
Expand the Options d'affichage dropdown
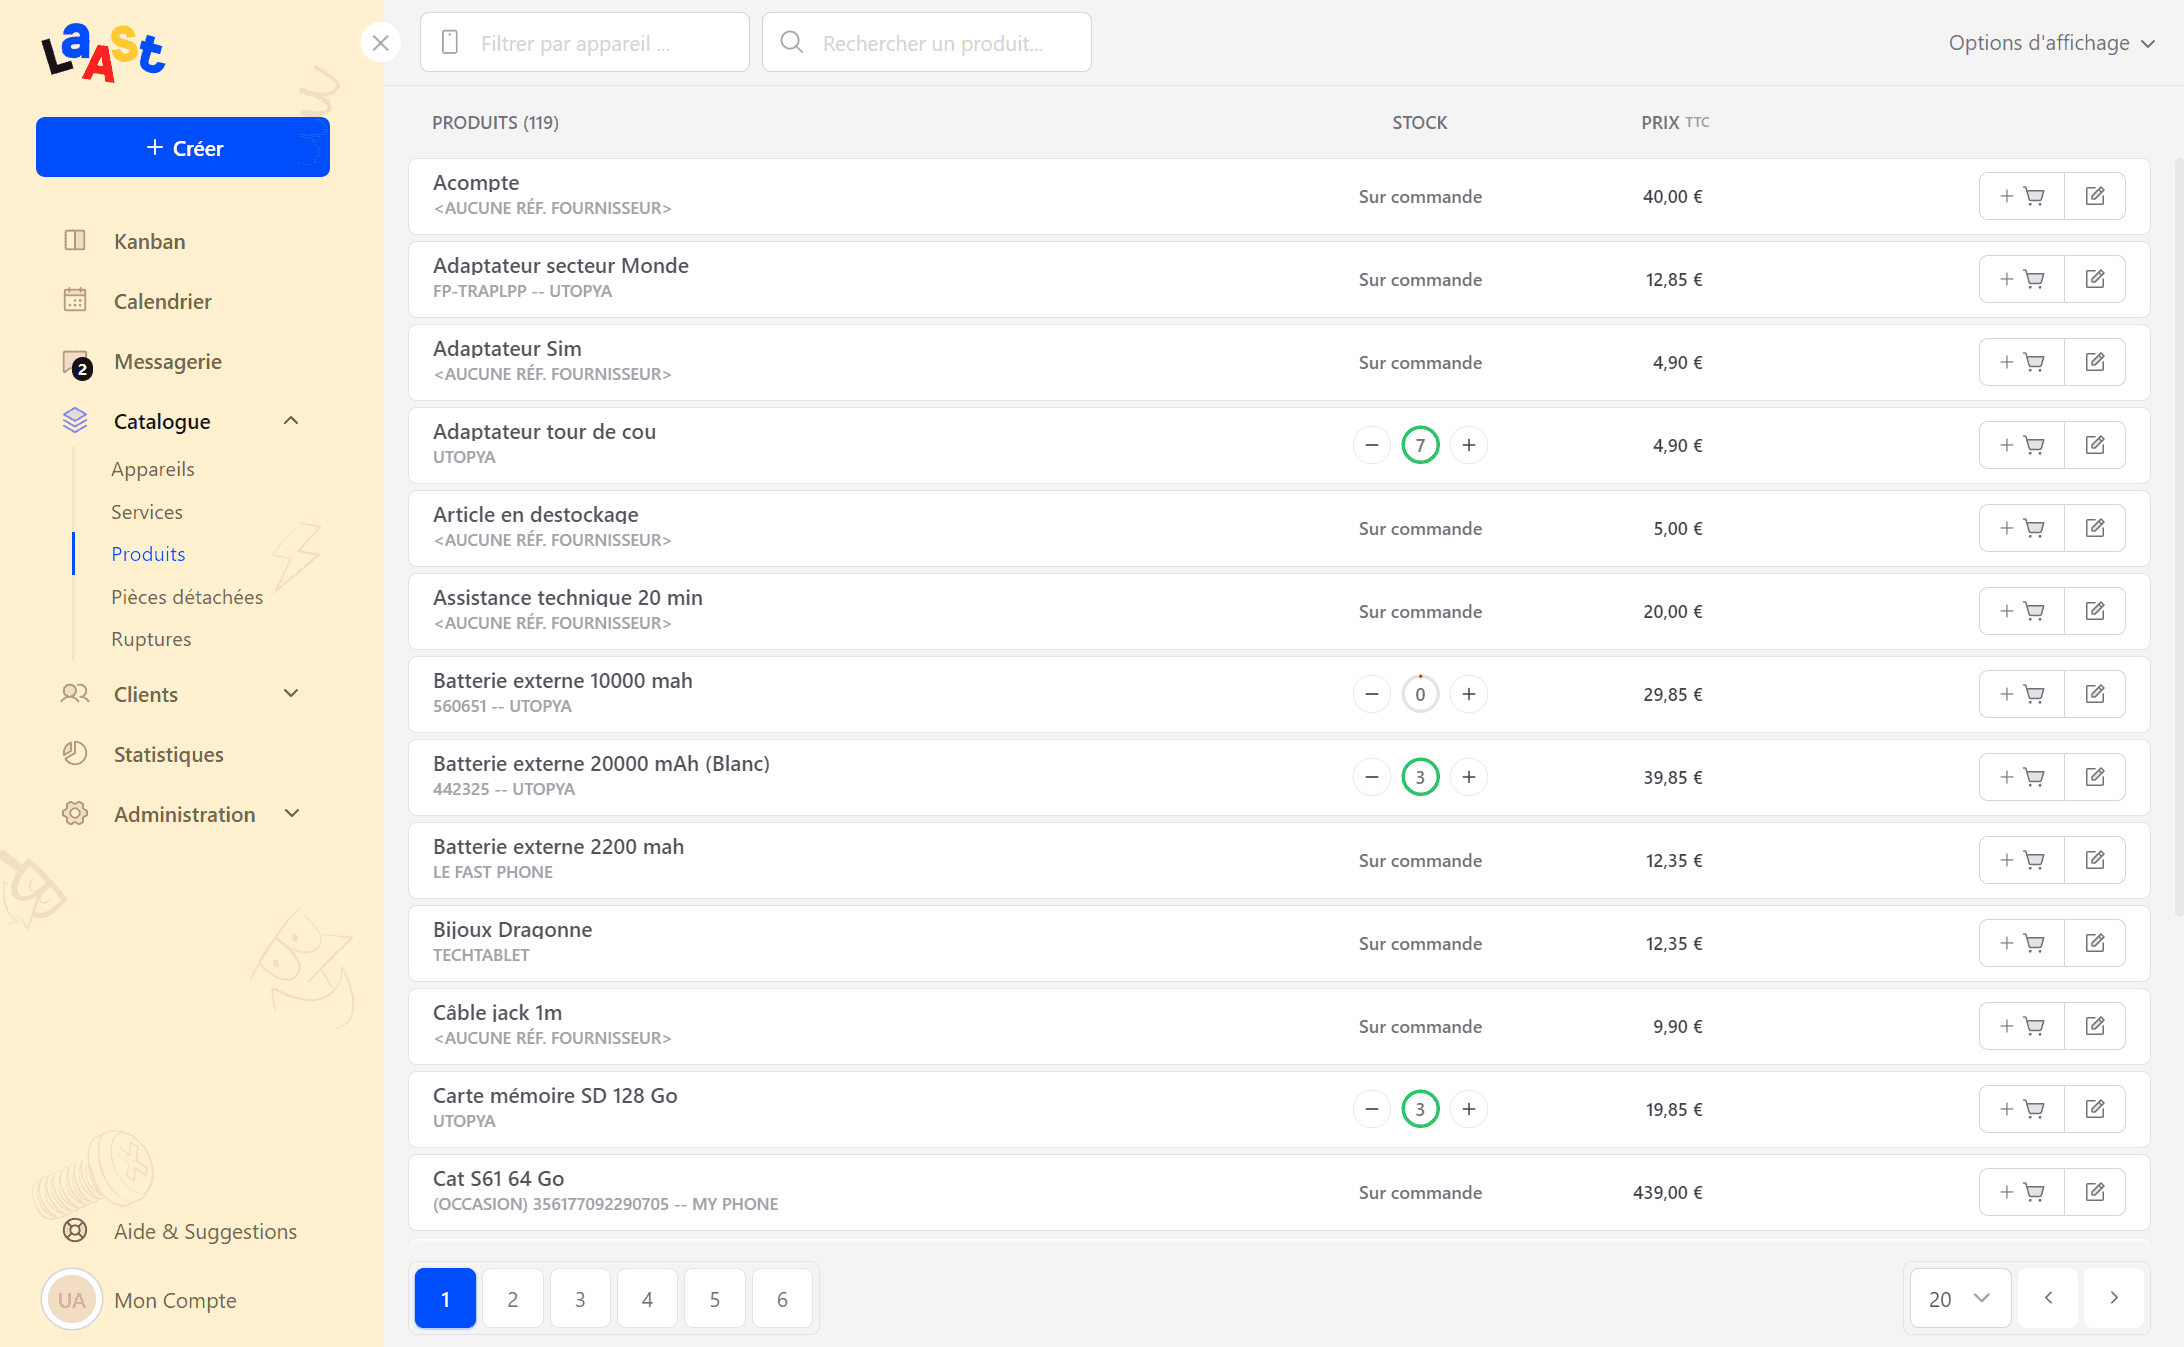coord(2050,43)
